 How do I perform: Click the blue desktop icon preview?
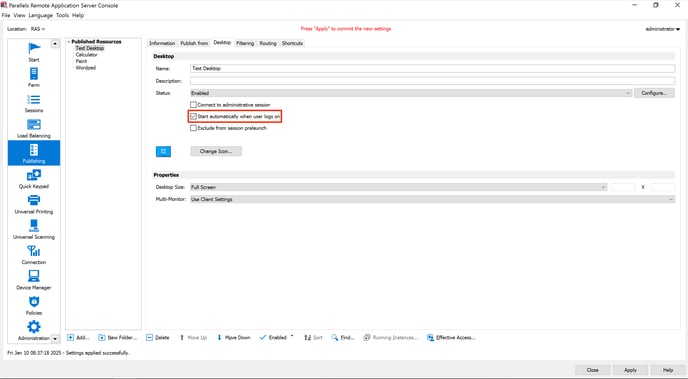[163, 151]
